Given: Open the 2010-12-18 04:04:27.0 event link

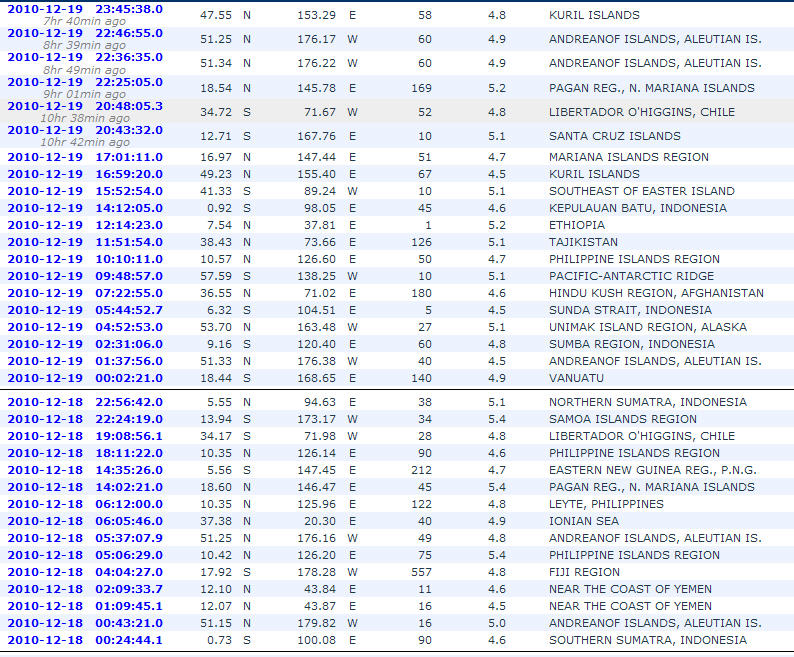Looking at the screenshot, I should pyautogui.click(x=85, y=572).
